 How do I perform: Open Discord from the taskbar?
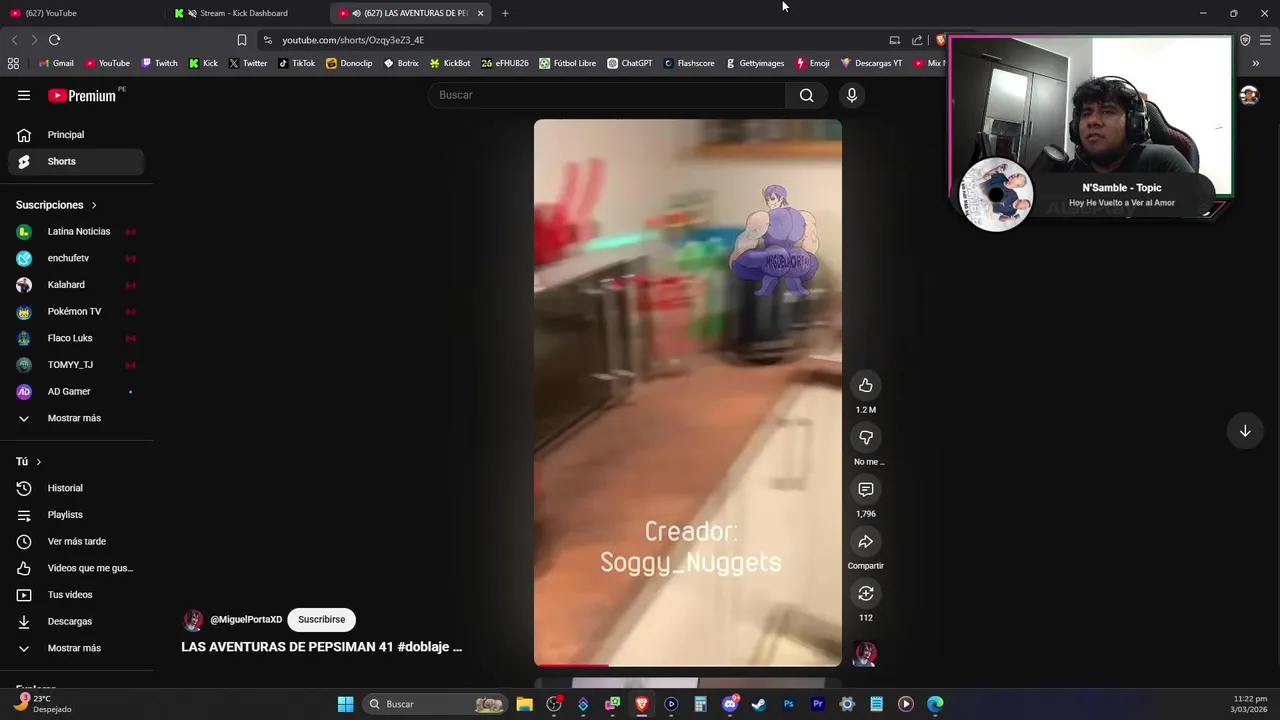730,704
